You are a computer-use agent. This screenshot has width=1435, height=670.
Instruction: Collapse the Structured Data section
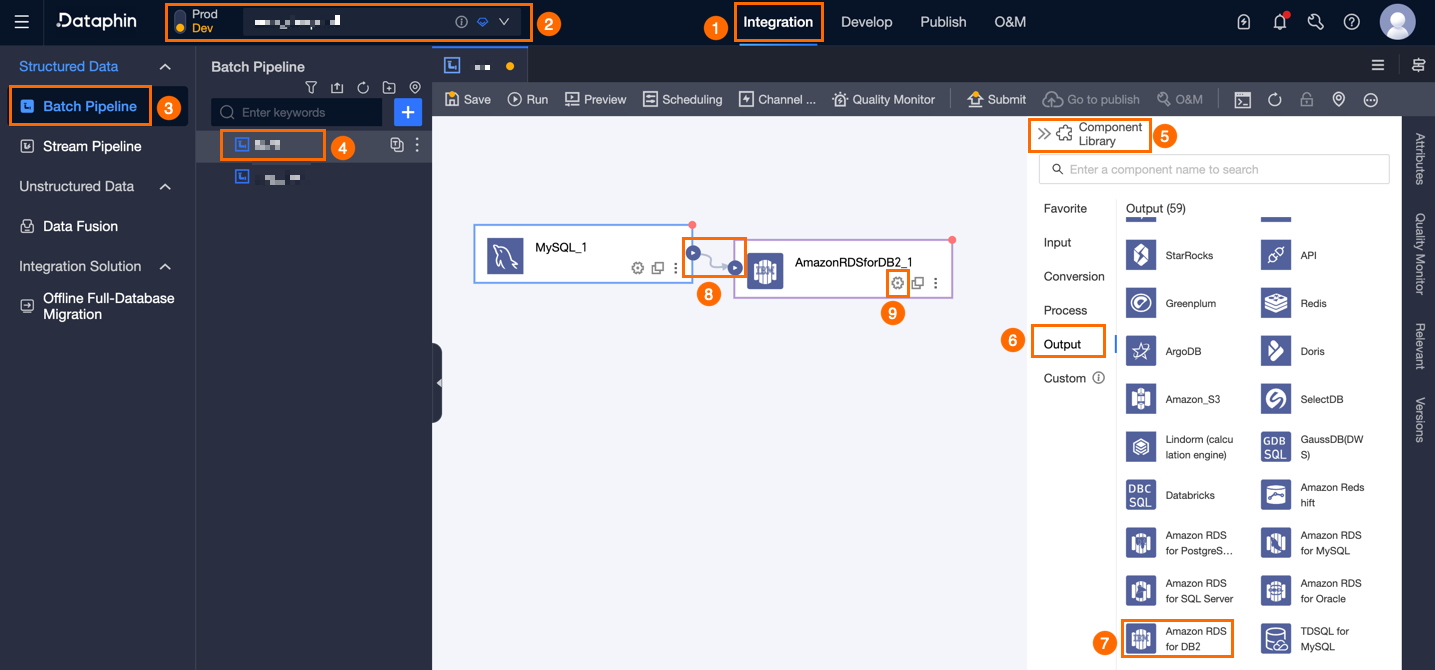(x=165, y=66)
